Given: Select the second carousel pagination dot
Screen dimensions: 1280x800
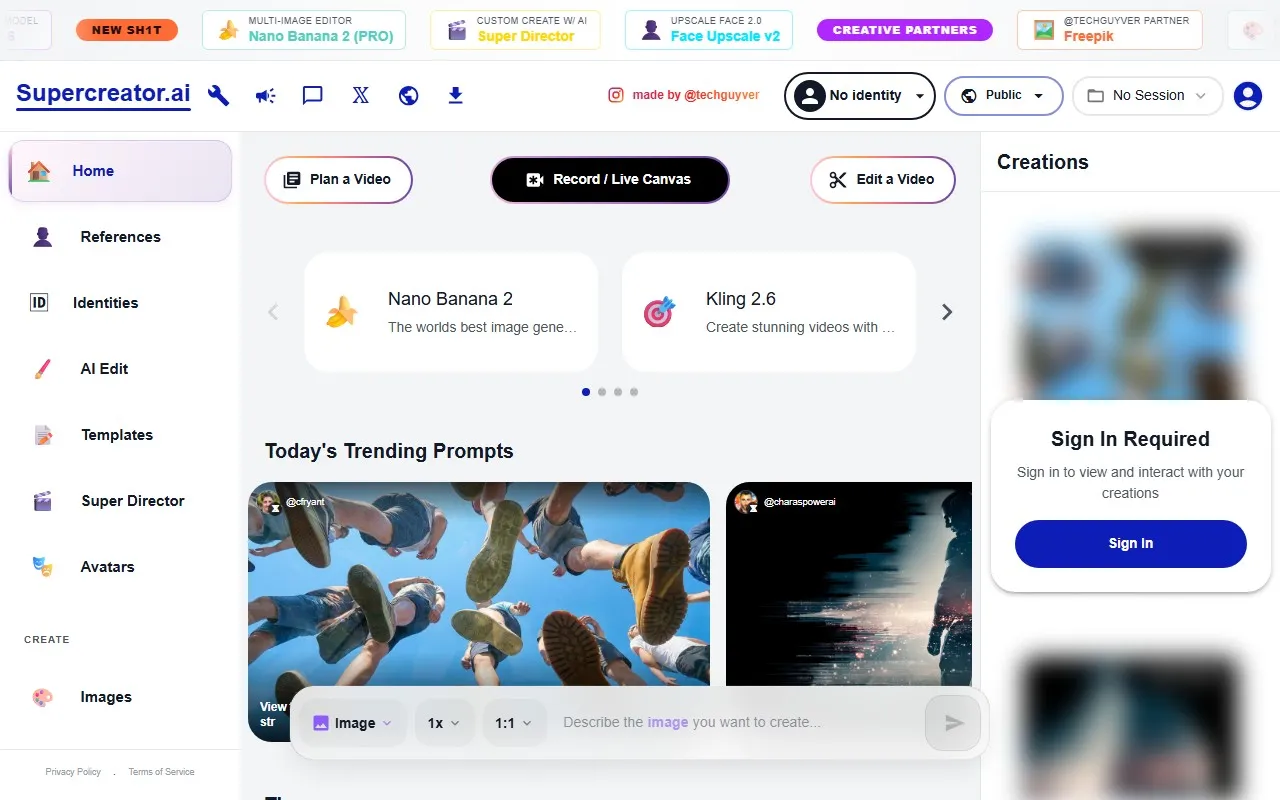Looking at the screenshot, I should point(602,392).
